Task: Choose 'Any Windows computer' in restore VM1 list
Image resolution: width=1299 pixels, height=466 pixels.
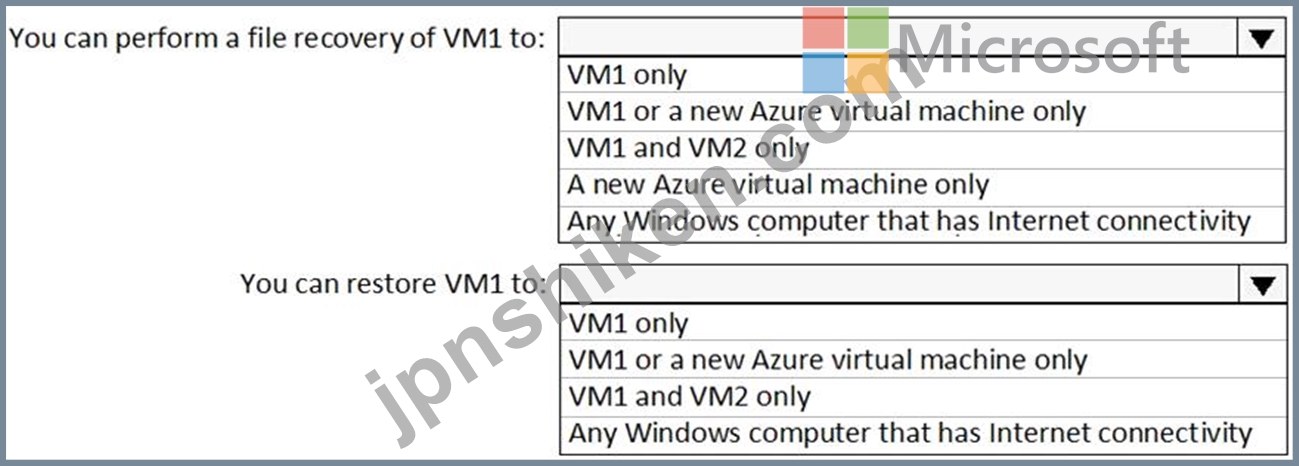Action: click(x=910, y=434)
